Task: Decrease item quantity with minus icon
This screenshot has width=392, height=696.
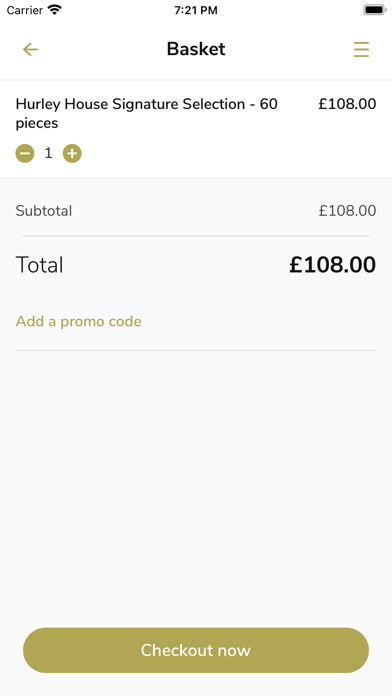Action: (25, 154)
